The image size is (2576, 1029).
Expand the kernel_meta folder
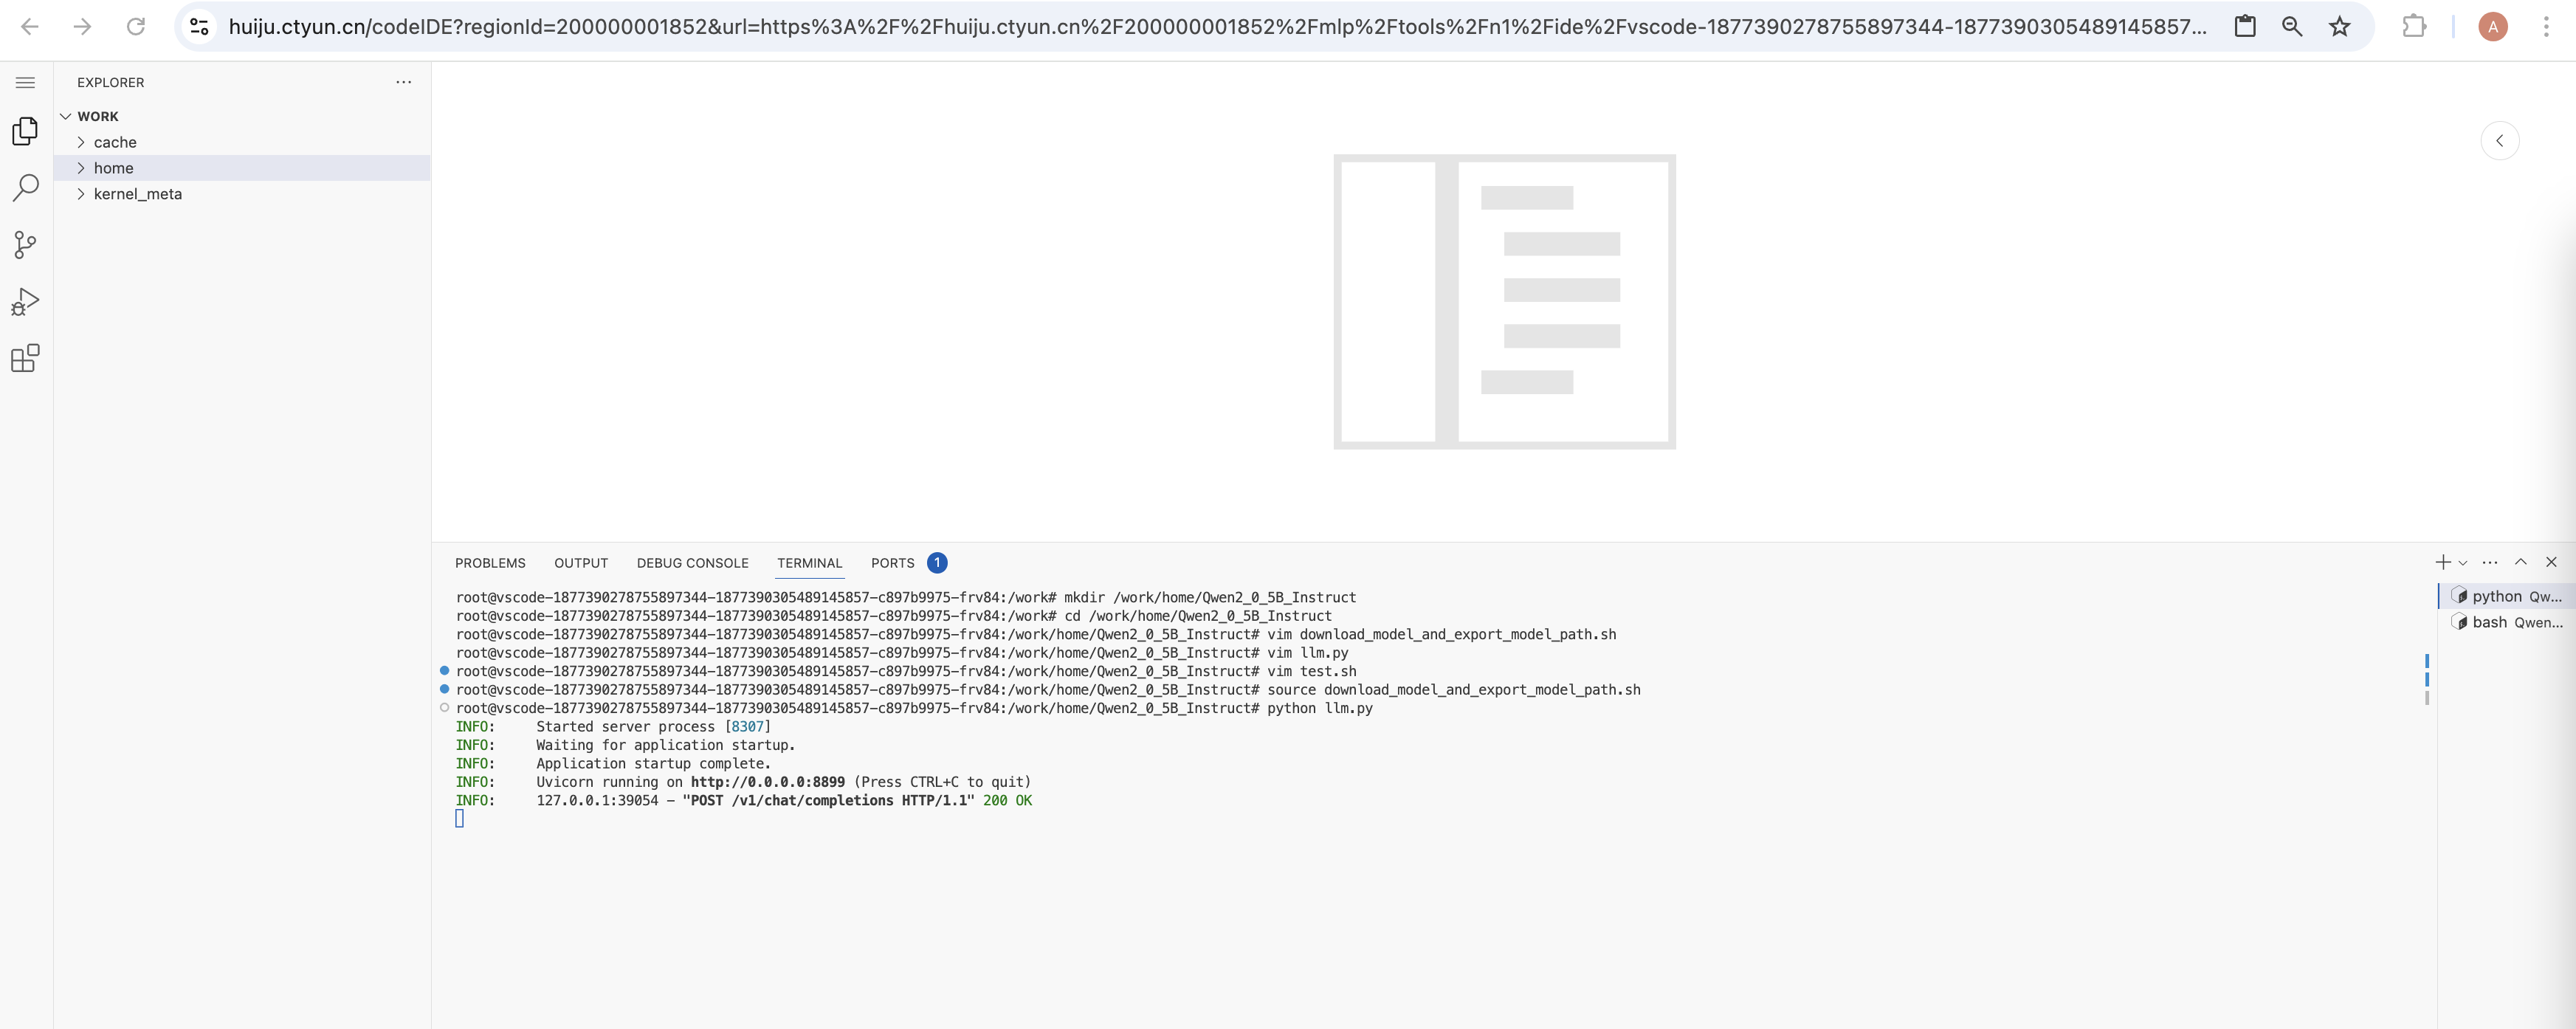[242, 194]
